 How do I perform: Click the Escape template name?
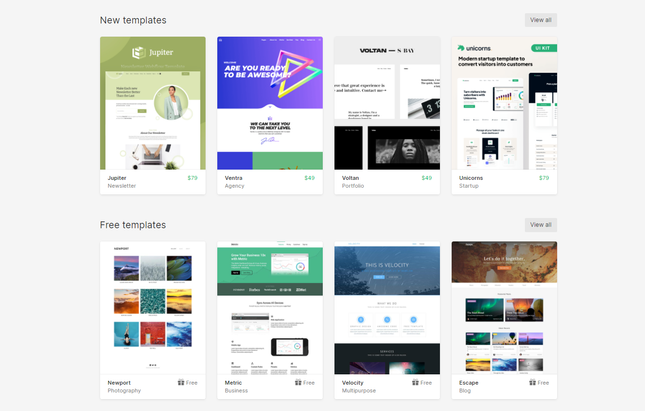click(x=469, y=383)
